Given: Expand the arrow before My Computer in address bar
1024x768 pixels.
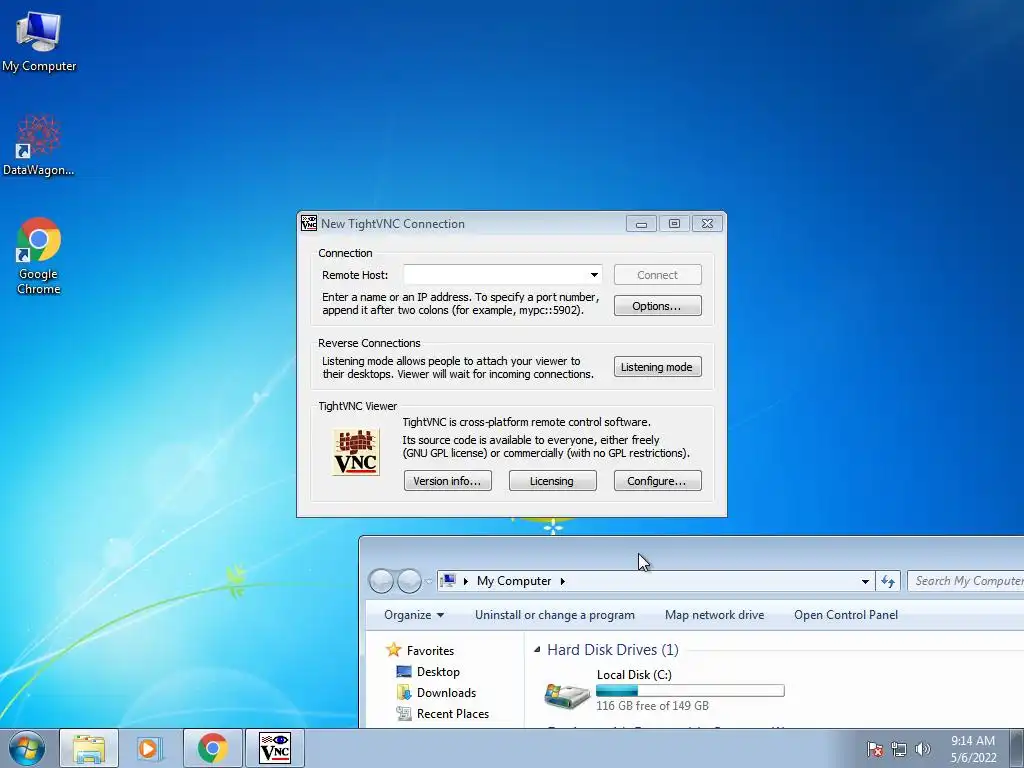Looking at the screenshot, I should pyautogui.click(x=466, y=581).
